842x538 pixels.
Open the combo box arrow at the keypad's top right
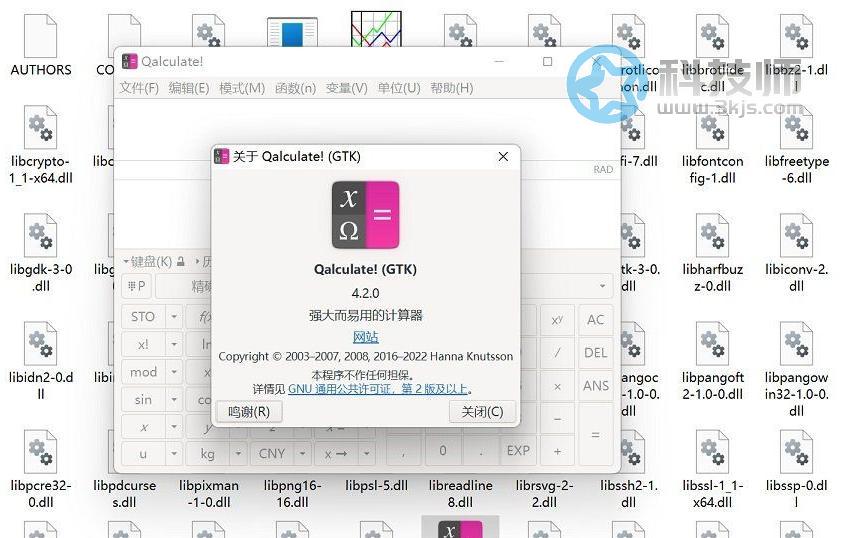pos(603,286)
